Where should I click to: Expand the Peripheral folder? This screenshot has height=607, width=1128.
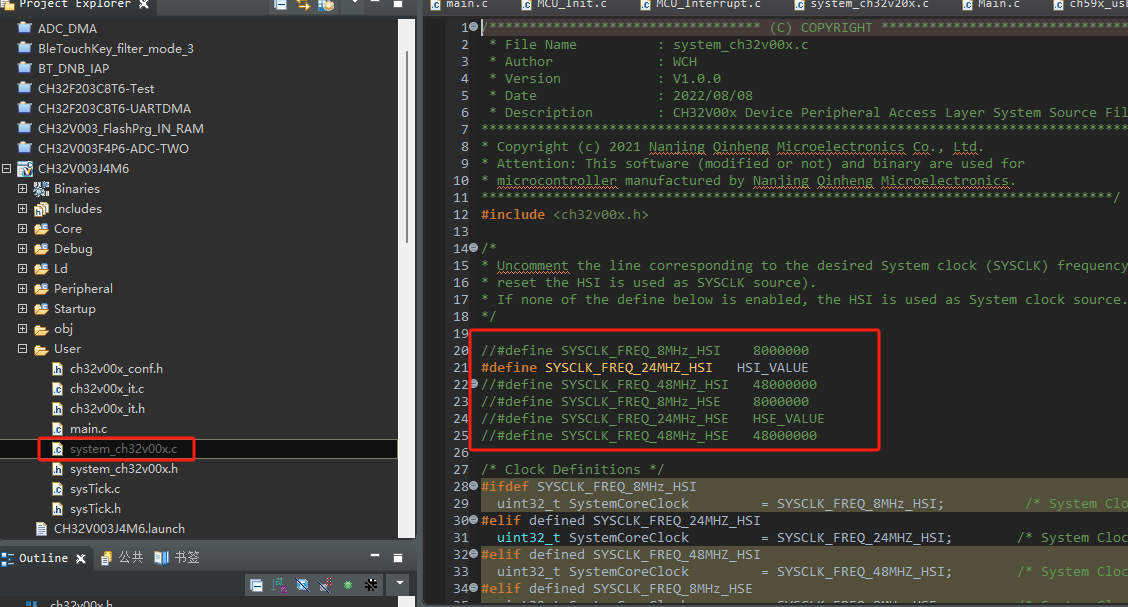[22, 289]
